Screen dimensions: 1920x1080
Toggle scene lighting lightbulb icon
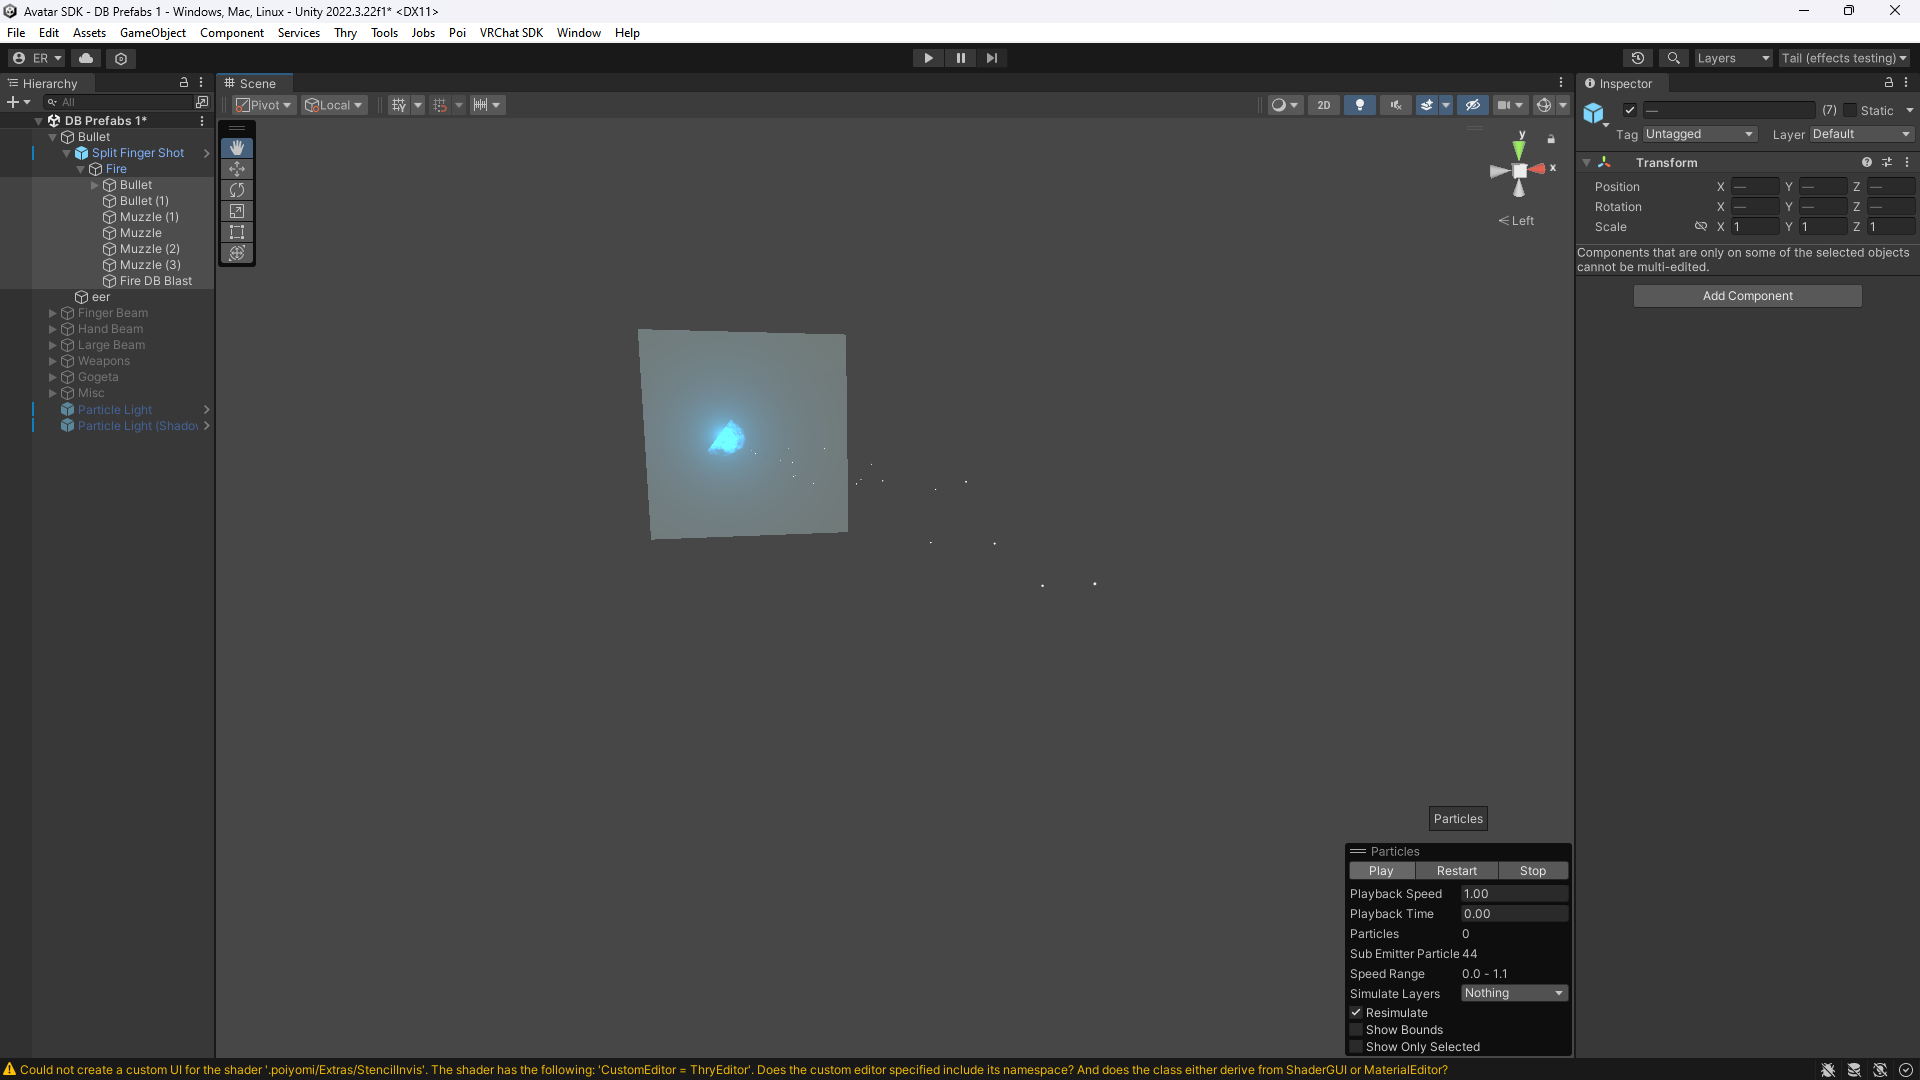pos(1359,105)
